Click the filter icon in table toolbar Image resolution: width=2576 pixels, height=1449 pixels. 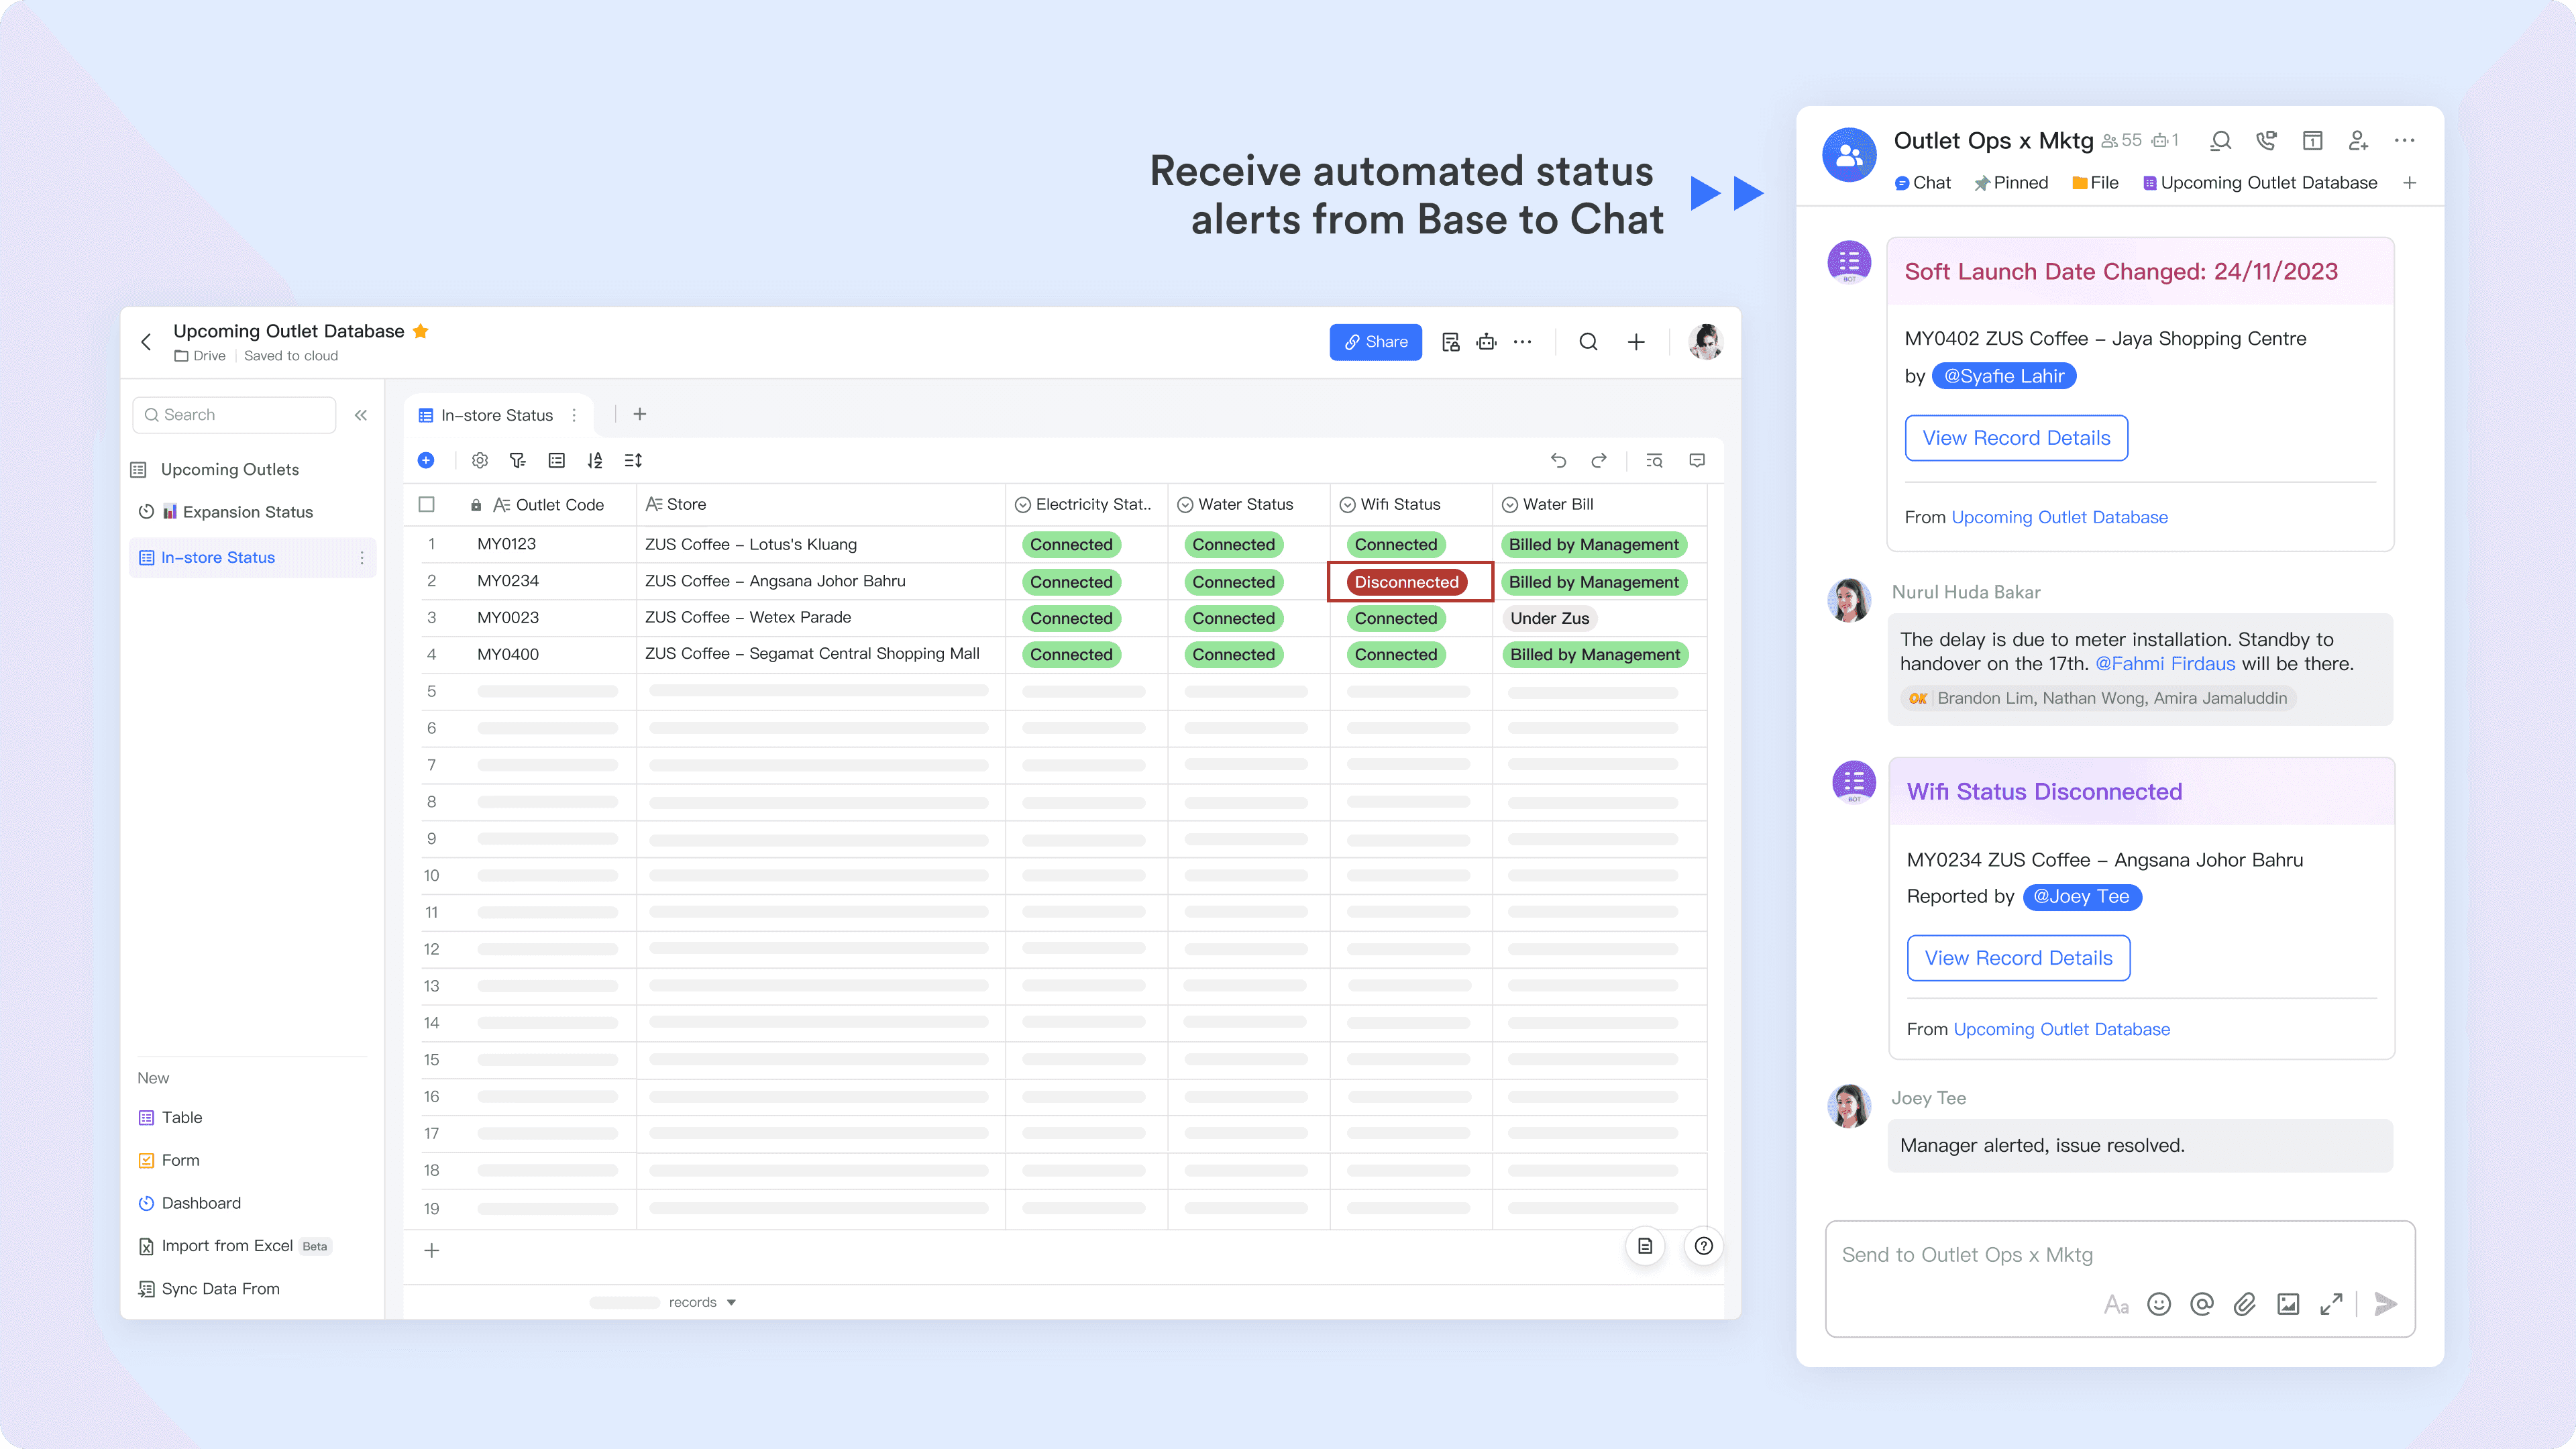click(517, 460)
